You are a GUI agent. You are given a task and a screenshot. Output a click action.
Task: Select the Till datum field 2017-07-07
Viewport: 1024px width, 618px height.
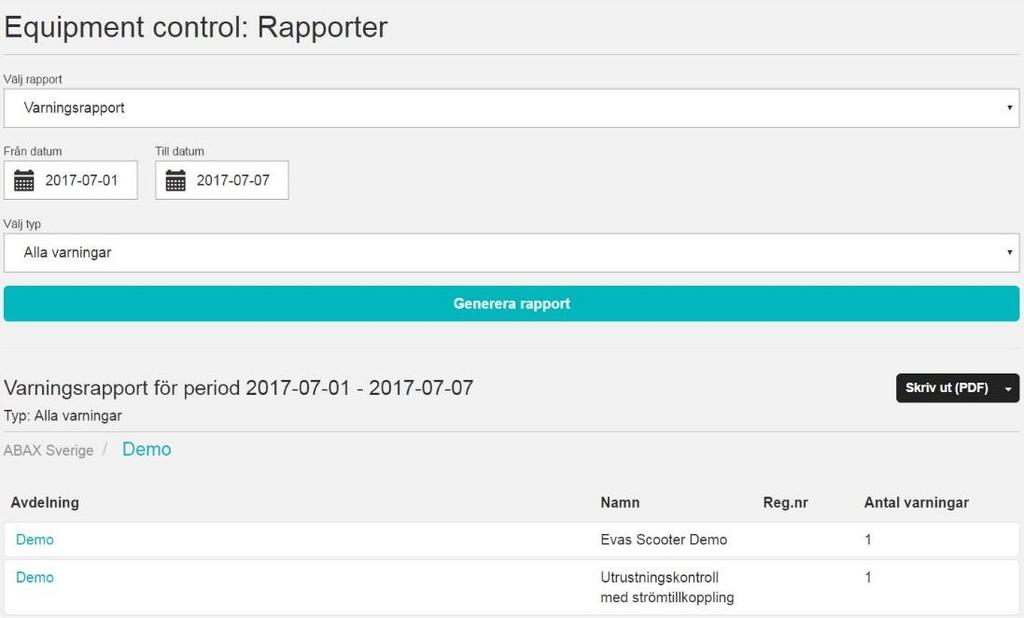[x=222, y=180]
